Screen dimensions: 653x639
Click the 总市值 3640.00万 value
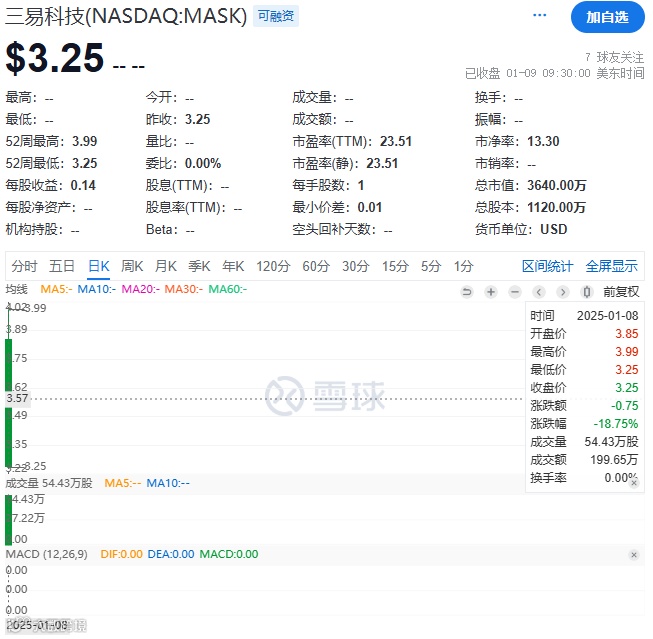pyautogui.click(x=556, y=185)
